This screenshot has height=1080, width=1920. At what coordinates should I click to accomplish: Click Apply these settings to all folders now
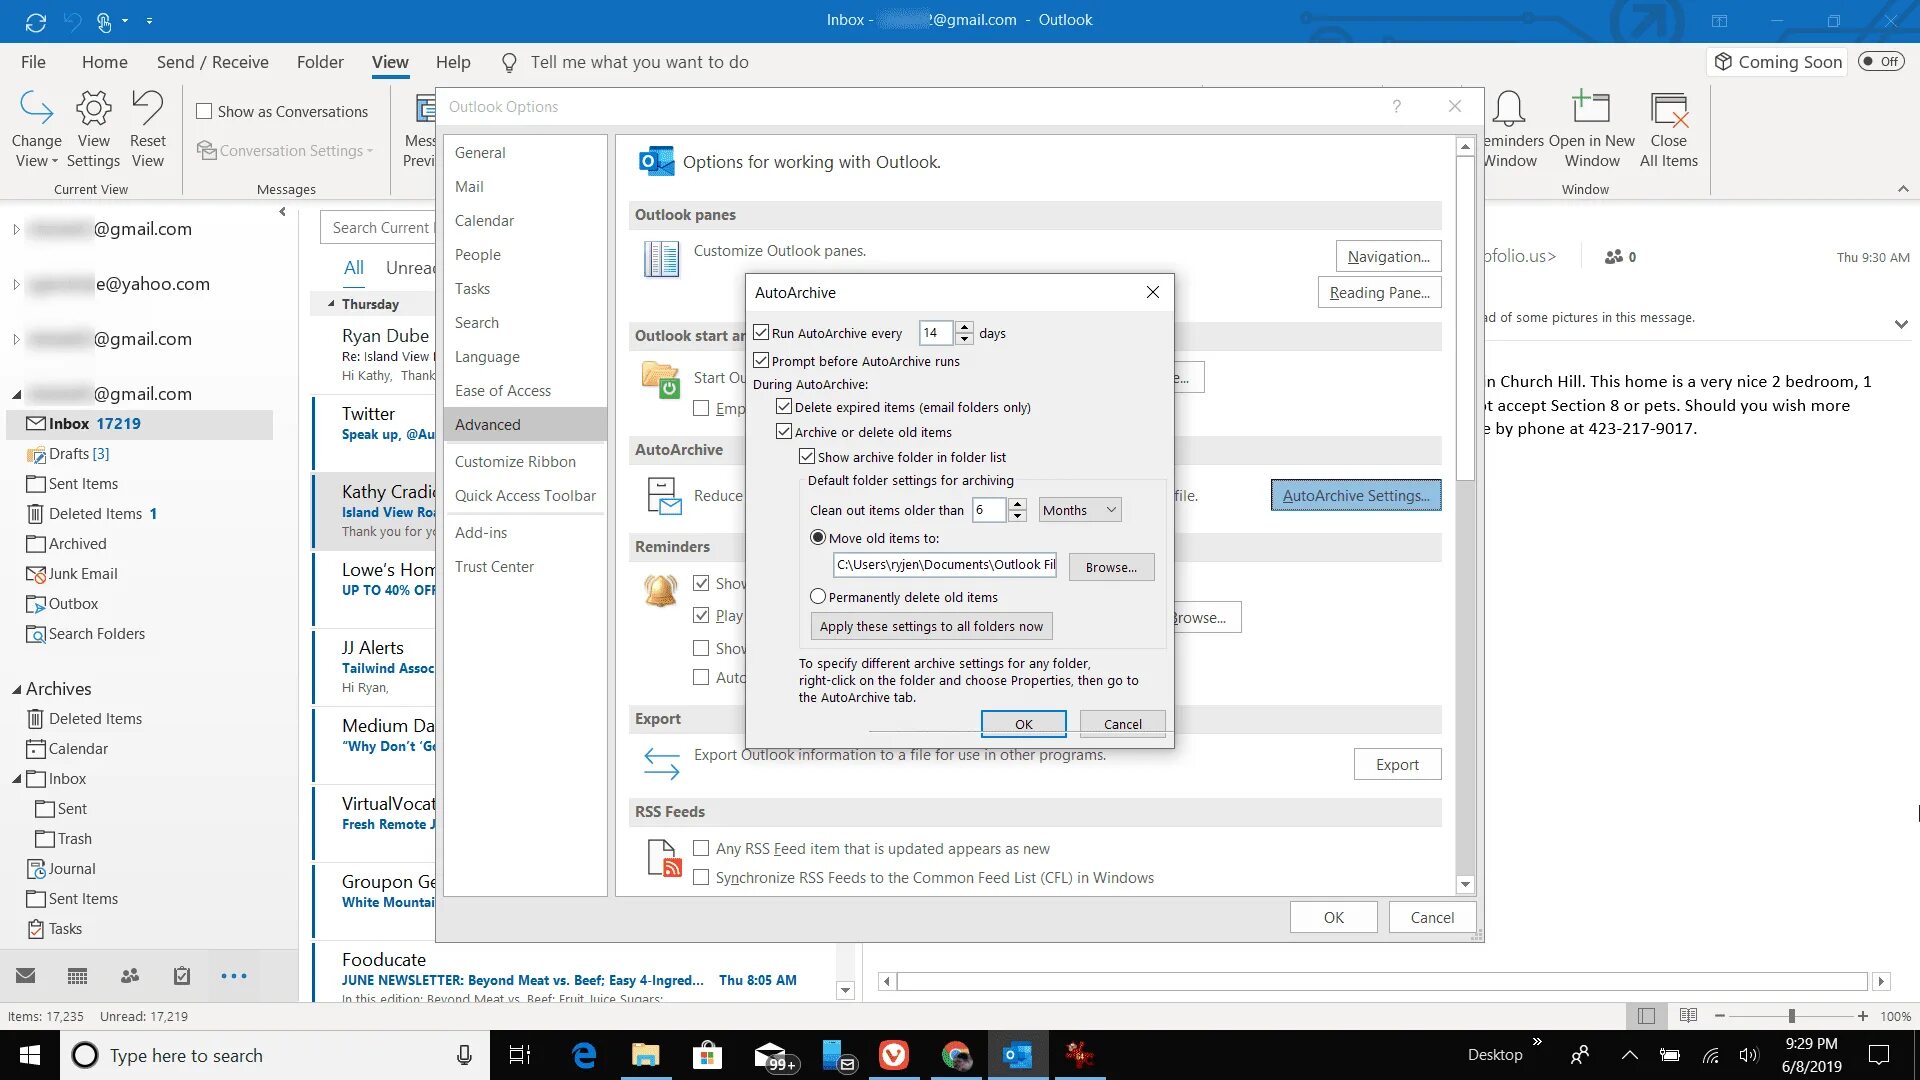point(930,627)
